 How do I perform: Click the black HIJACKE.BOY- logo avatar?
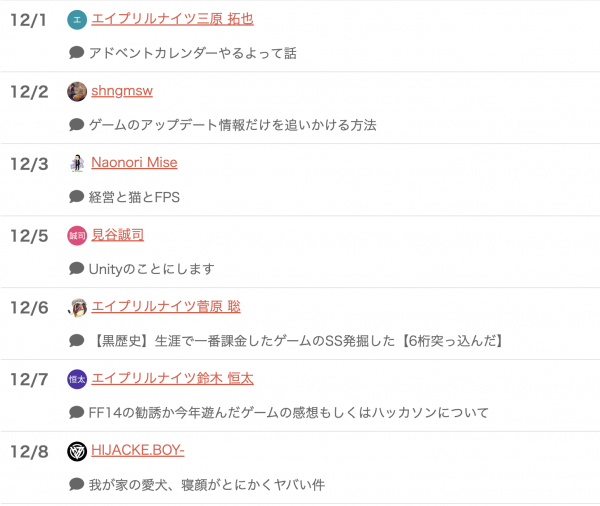[77, 451]
